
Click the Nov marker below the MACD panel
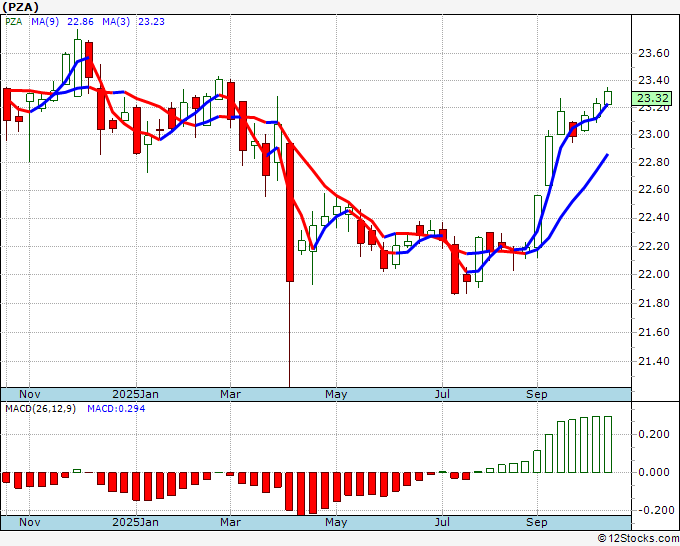coord(30,522)
